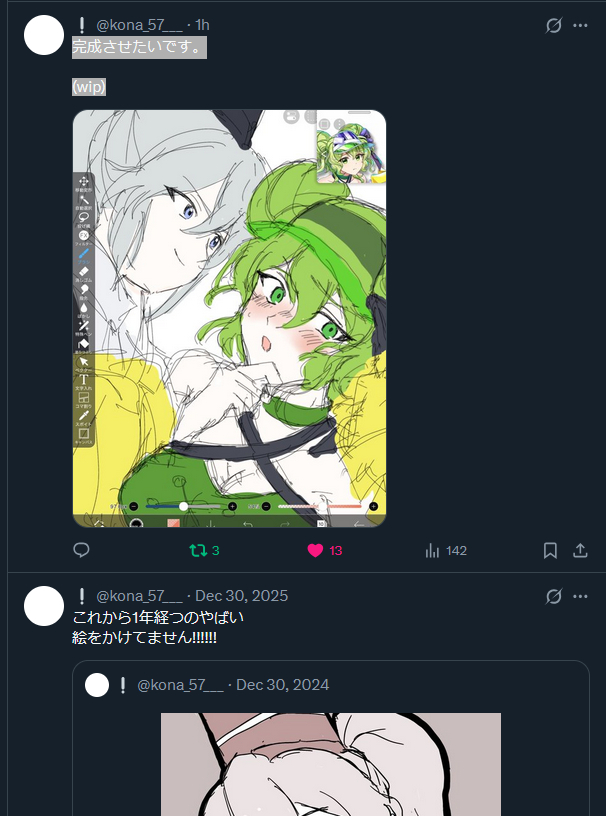Select the 完成させたいです。 post text
This screenshot has height=816, width=606.
[x=139, y=47]
